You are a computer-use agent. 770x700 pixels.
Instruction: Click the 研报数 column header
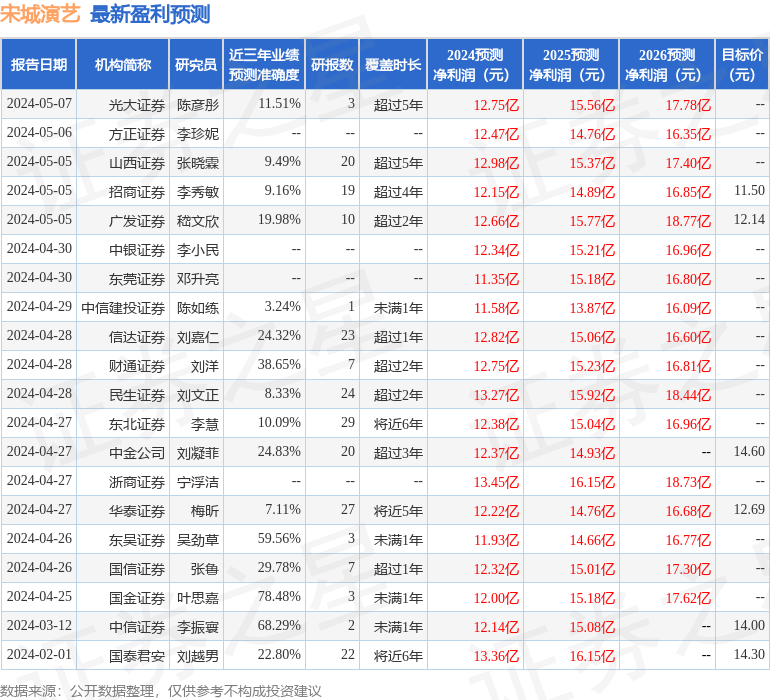(x=332, y=64)
